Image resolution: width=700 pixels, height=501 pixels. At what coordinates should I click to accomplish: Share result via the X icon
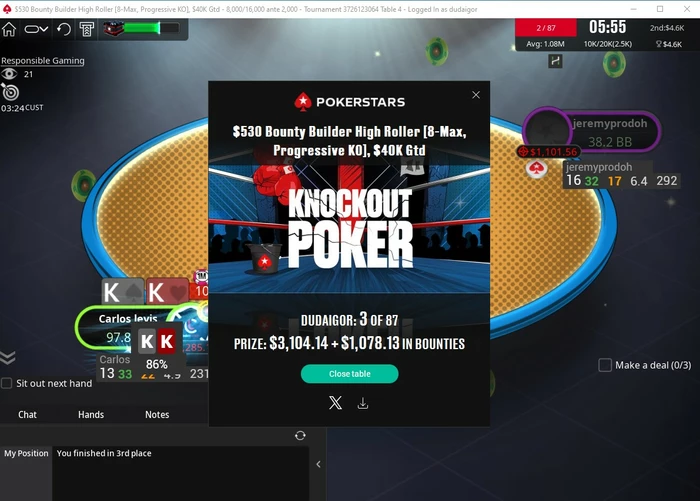(x=335, y=403)
